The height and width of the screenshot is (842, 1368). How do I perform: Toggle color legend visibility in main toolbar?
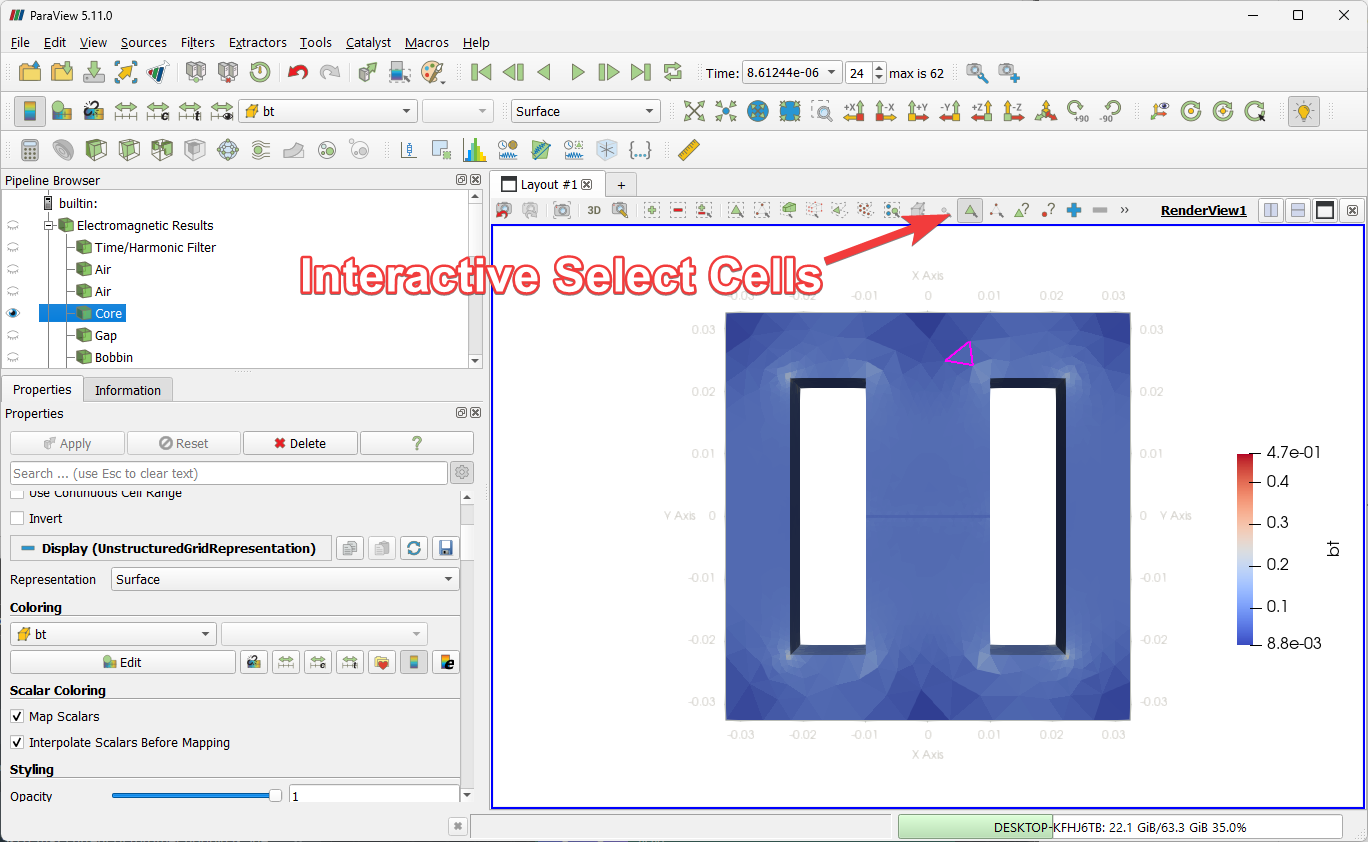(x=30, y=111)
